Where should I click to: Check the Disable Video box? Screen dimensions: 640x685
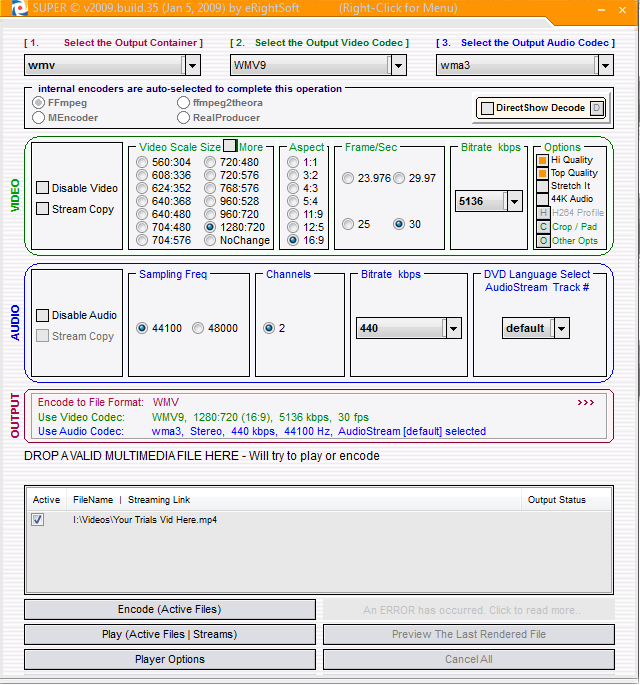pyautogui.click(x=42, y=188)
